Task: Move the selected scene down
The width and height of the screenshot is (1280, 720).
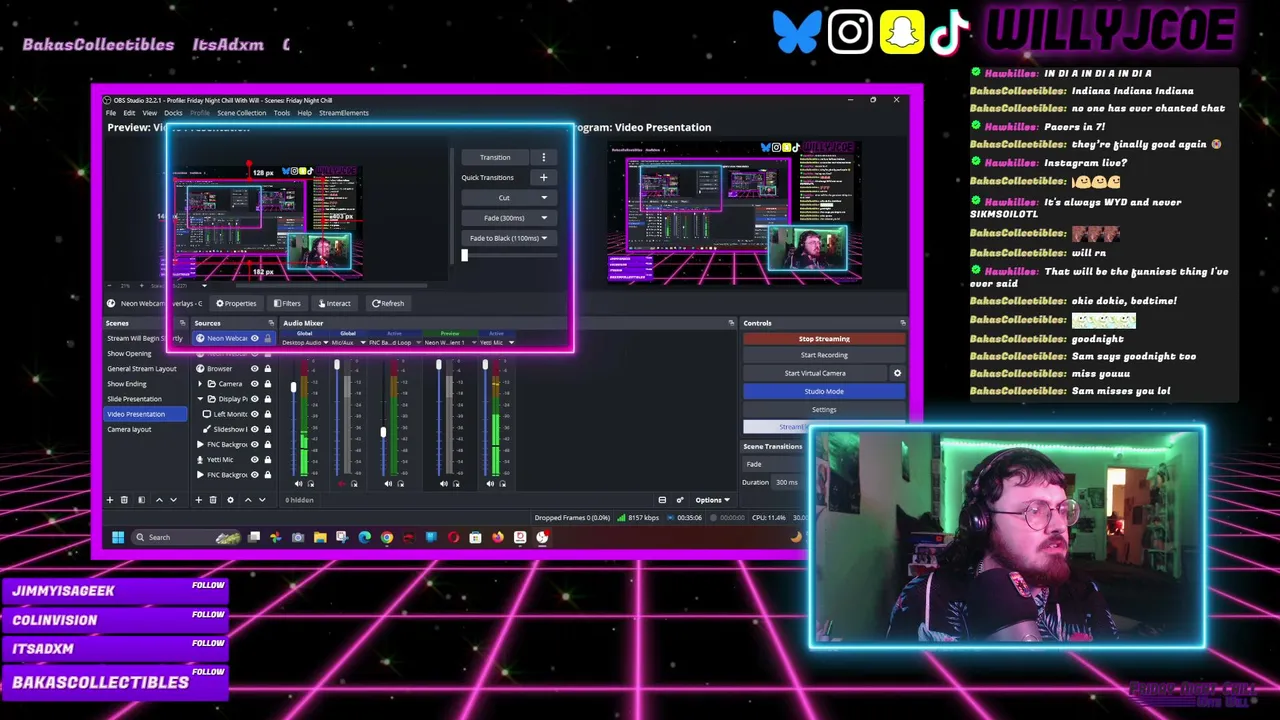Action: pyautogui.click(x=173, y=500)
